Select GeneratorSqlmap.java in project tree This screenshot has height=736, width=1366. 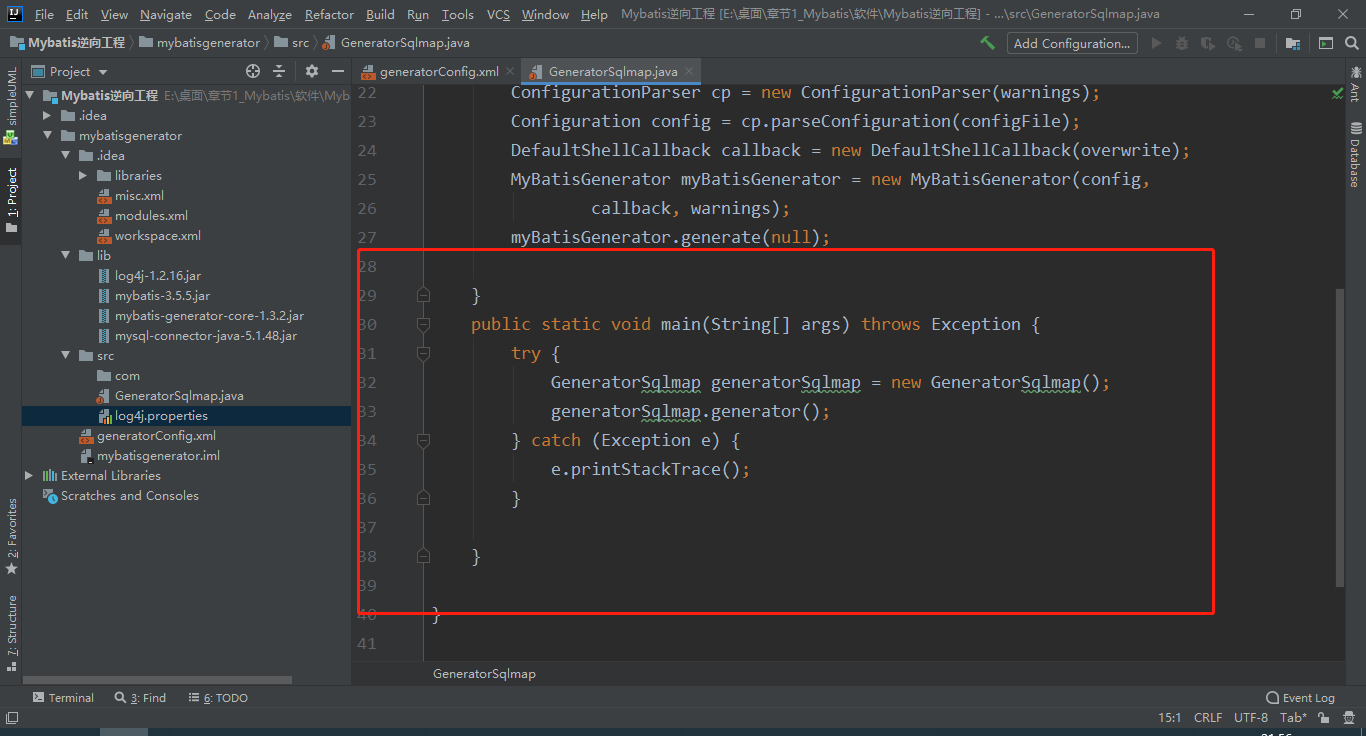[179, 396]
